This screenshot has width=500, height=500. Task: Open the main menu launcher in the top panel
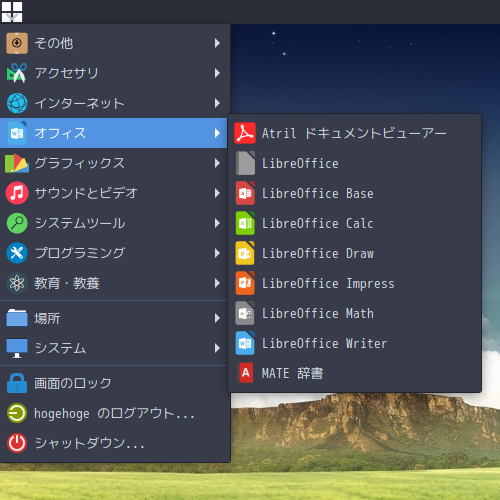pos(12,12)
